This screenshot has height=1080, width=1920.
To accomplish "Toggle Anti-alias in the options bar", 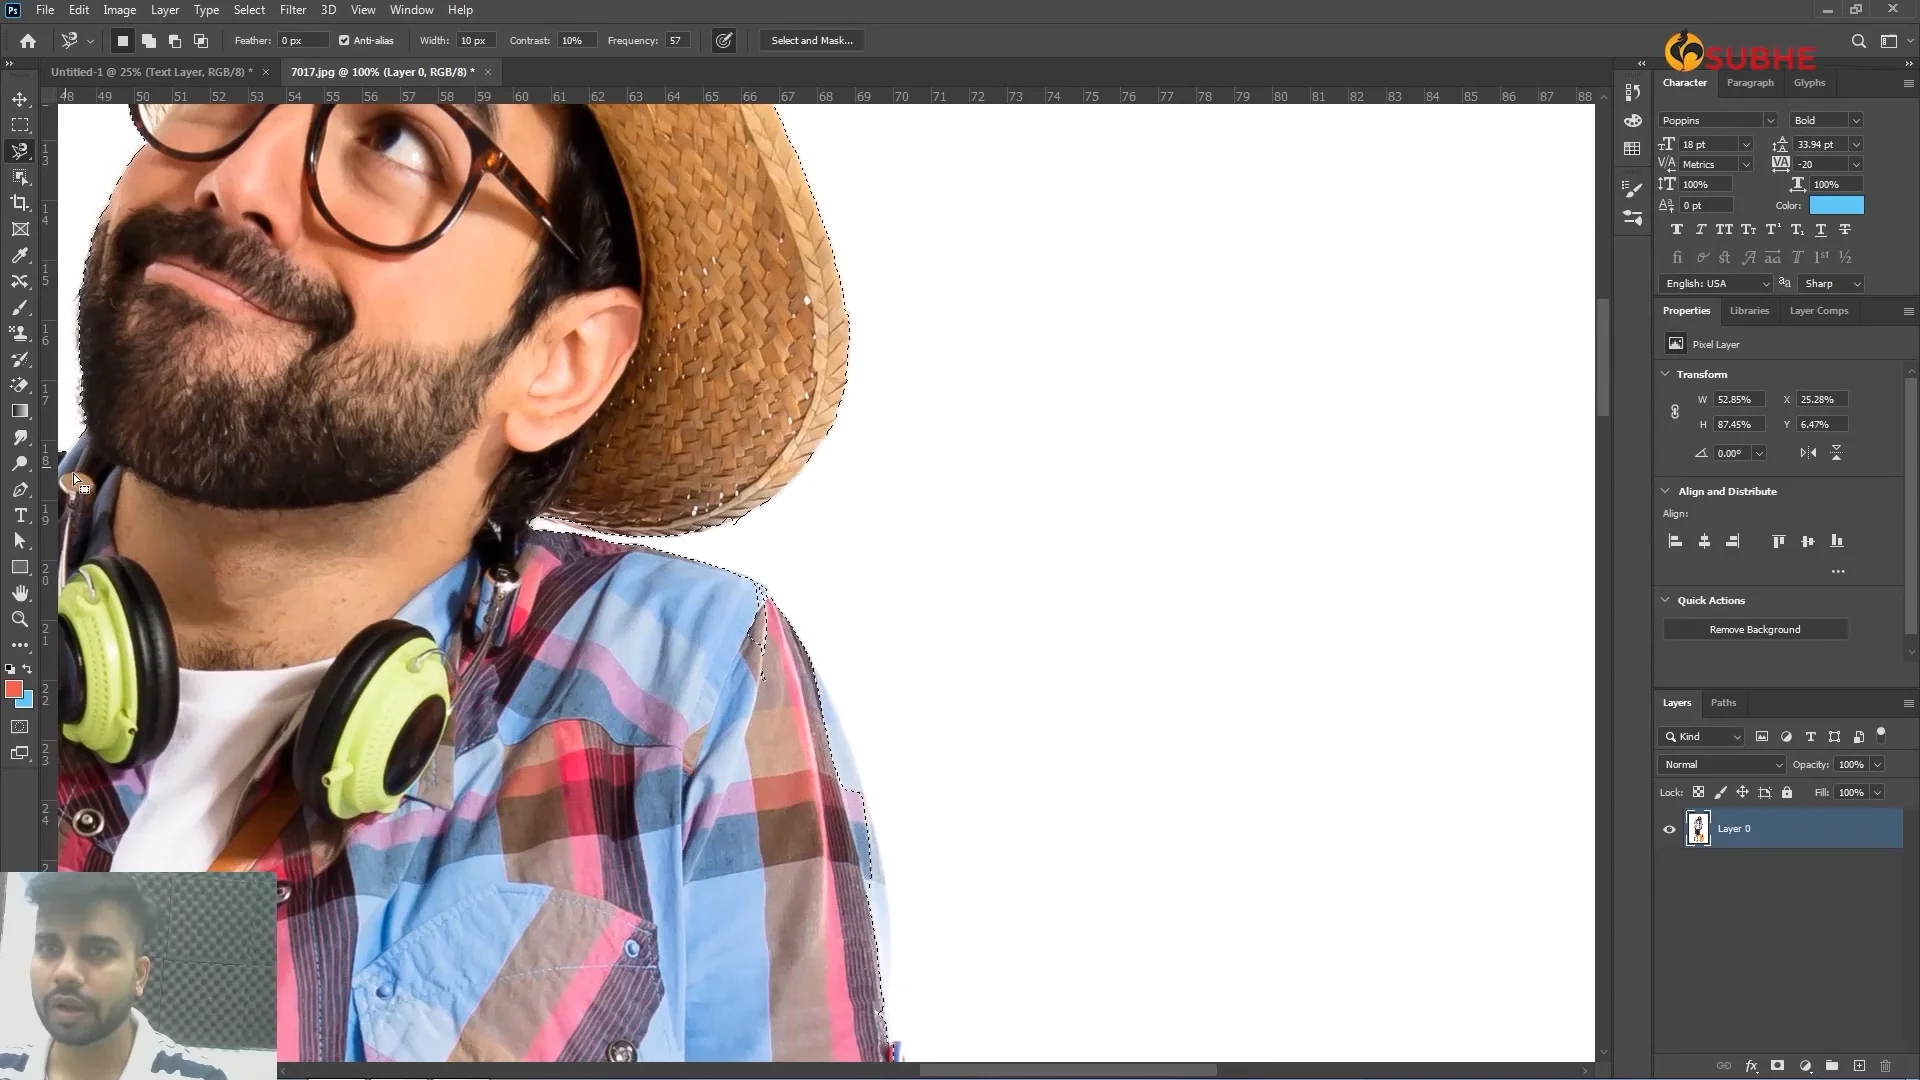I will pos(344,40).
